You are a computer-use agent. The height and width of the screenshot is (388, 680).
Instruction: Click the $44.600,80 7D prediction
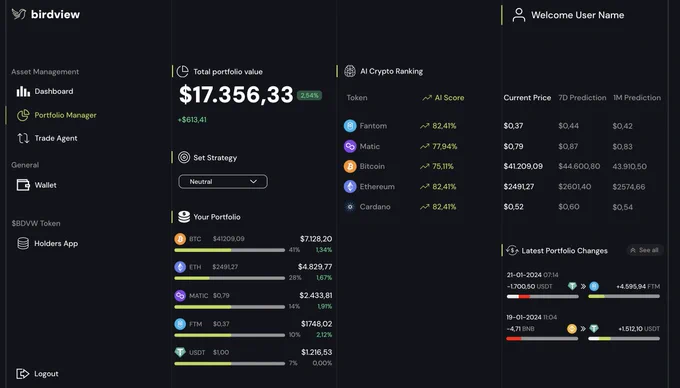(579, 166)
